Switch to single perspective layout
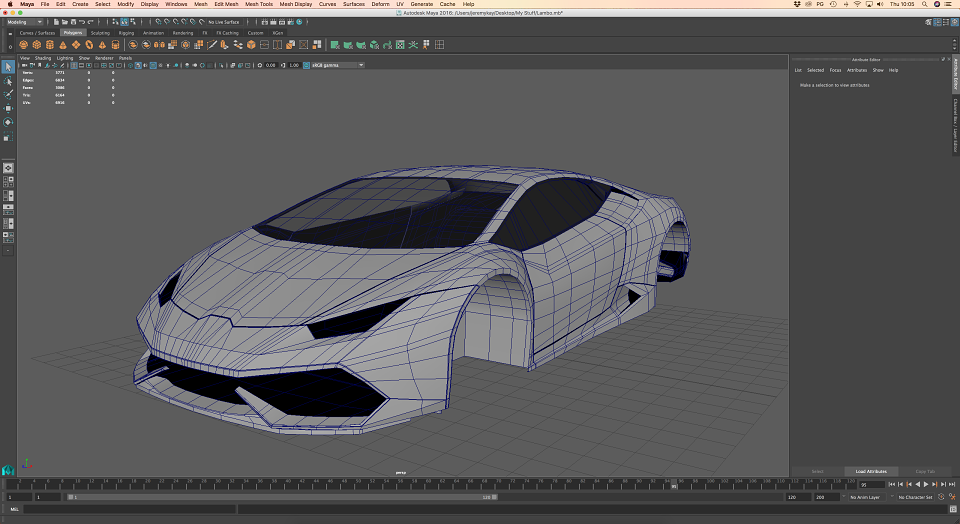 8,168
